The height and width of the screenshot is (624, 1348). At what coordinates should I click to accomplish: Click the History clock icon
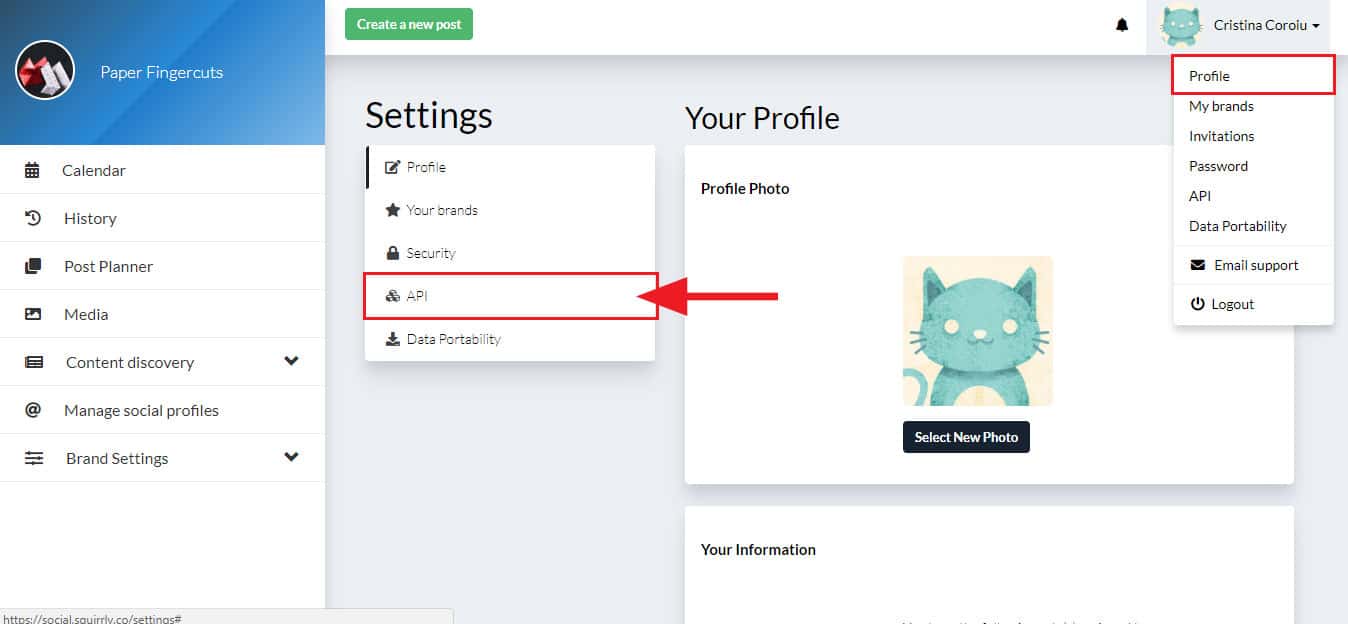tap(33, 218)
